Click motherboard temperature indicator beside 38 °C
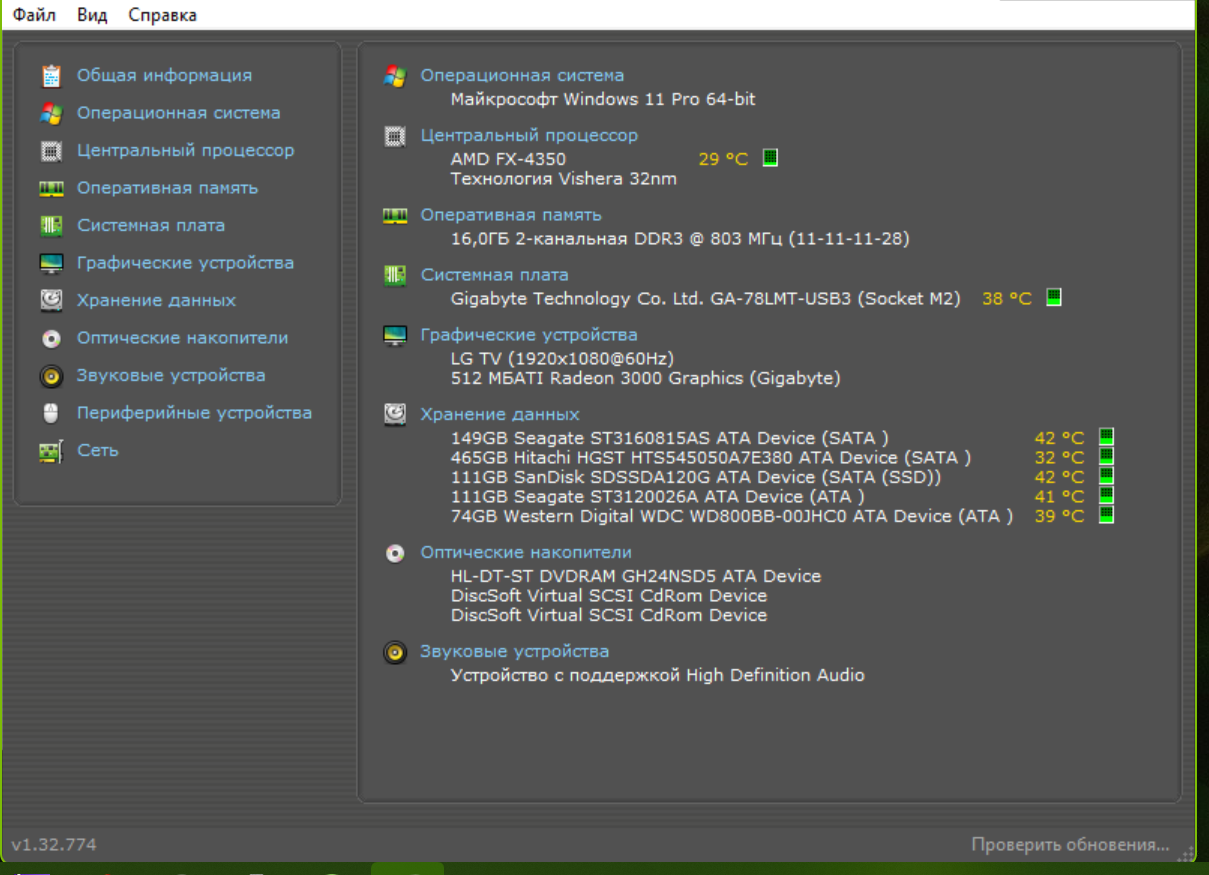The height and width of the screenshot is (875, 1209). pyautogui.click(x=1053, y=298)
